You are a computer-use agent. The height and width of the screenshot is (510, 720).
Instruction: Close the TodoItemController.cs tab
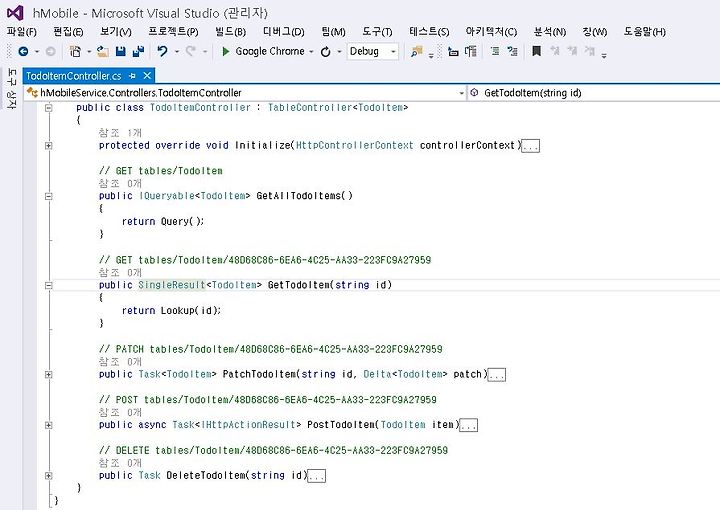[x=147, y=76]
